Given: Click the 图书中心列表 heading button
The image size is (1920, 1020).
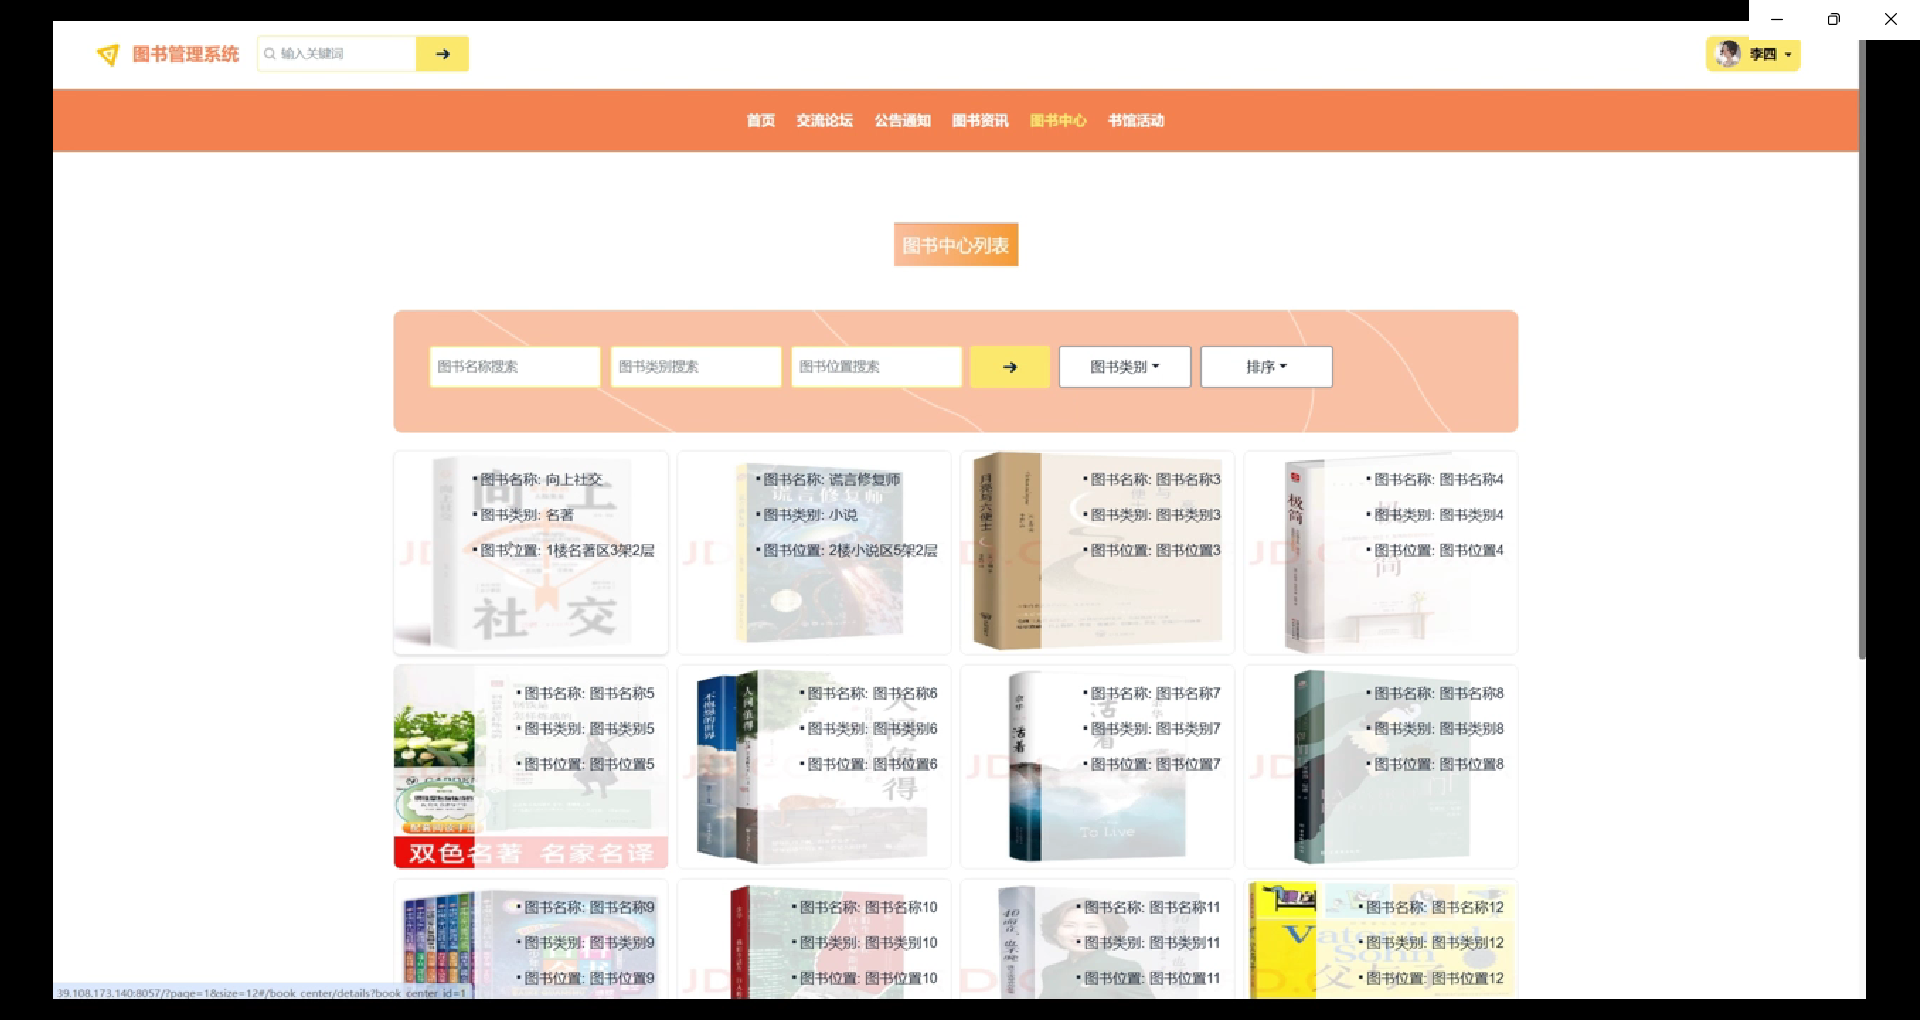Looking at the screenshot, I should pos(956,245).
